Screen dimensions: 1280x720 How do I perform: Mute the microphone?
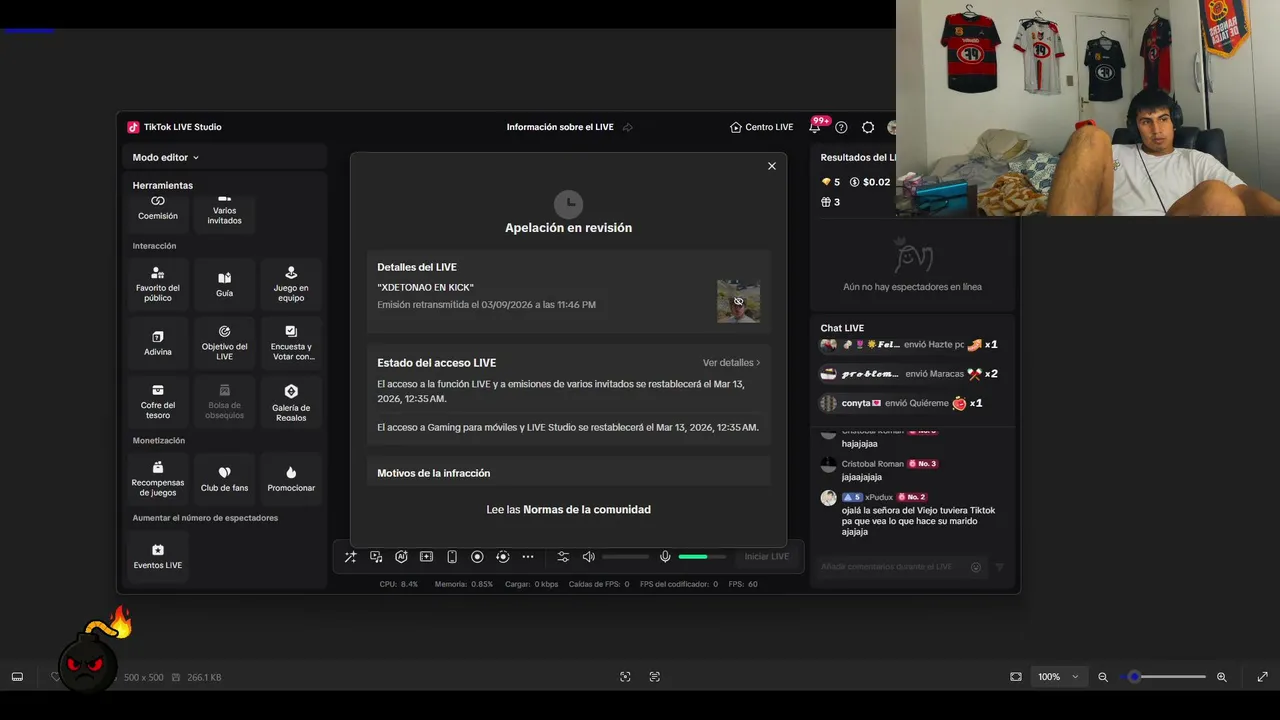coord(665,557)
